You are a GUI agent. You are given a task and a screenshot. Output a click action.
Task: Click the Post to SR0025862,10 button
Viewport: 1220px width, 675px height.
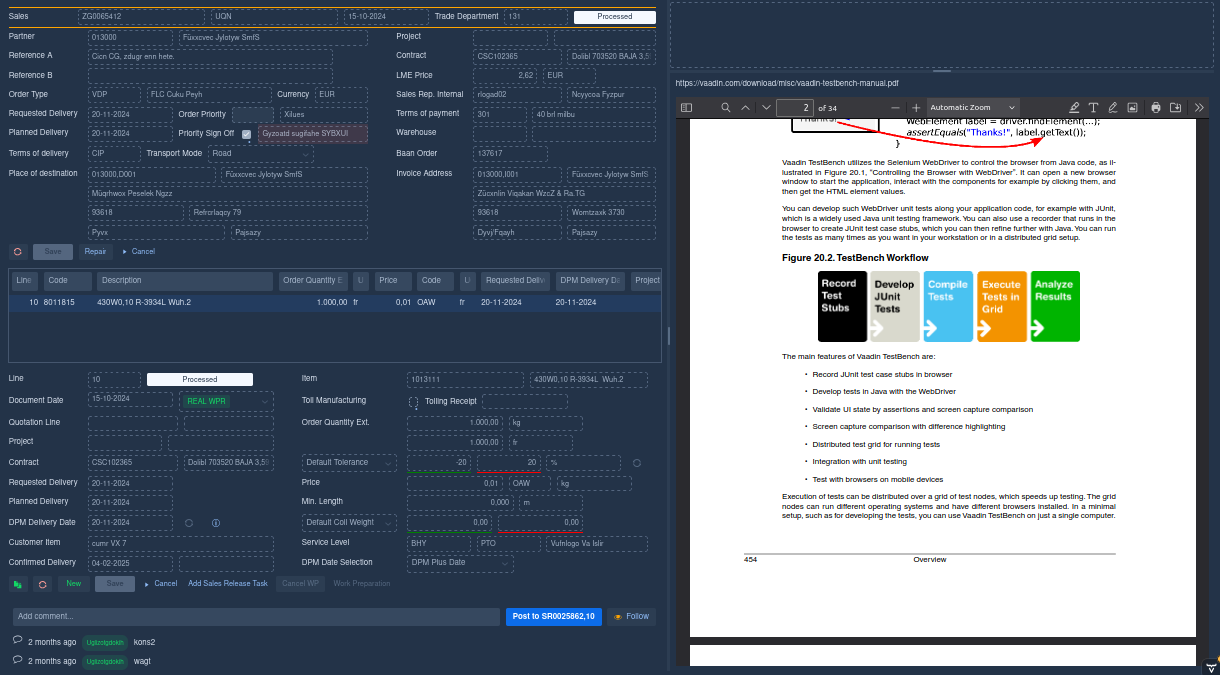(553, 616)
